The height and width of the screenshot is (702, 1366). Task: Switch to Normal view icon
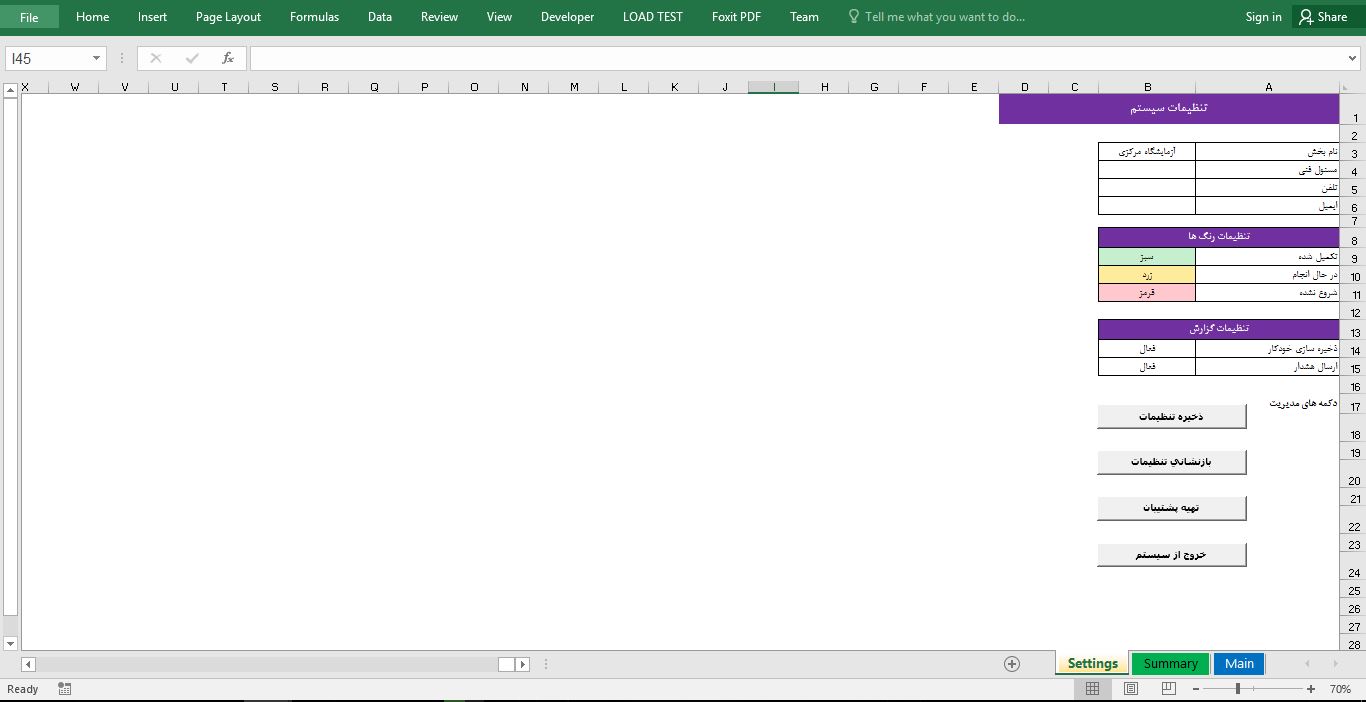pos(1092,689)
